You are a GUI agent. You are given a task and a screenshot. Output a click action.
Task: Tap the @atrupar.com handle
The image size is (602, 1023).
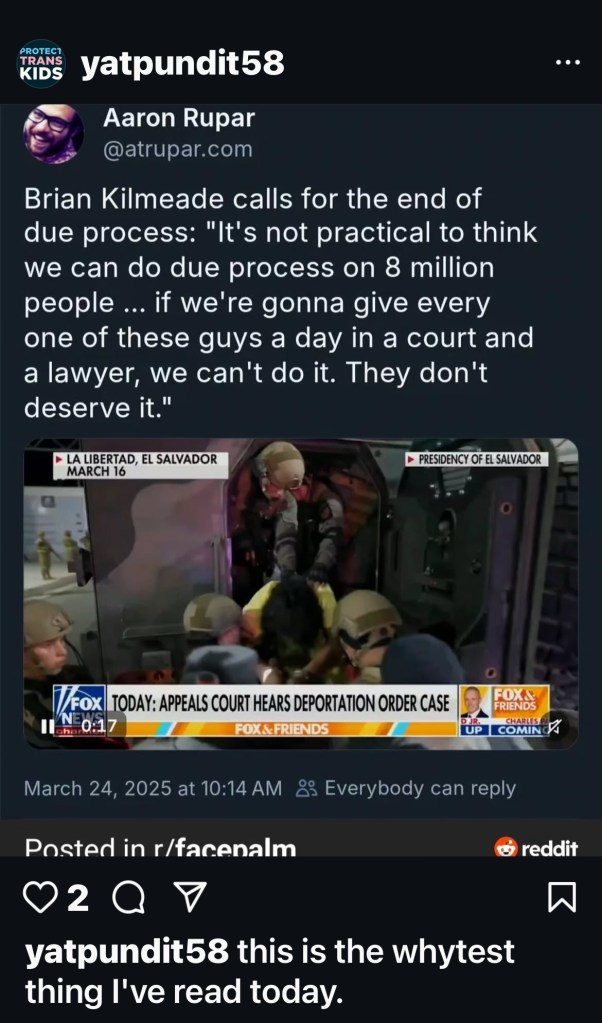[178, 149]
